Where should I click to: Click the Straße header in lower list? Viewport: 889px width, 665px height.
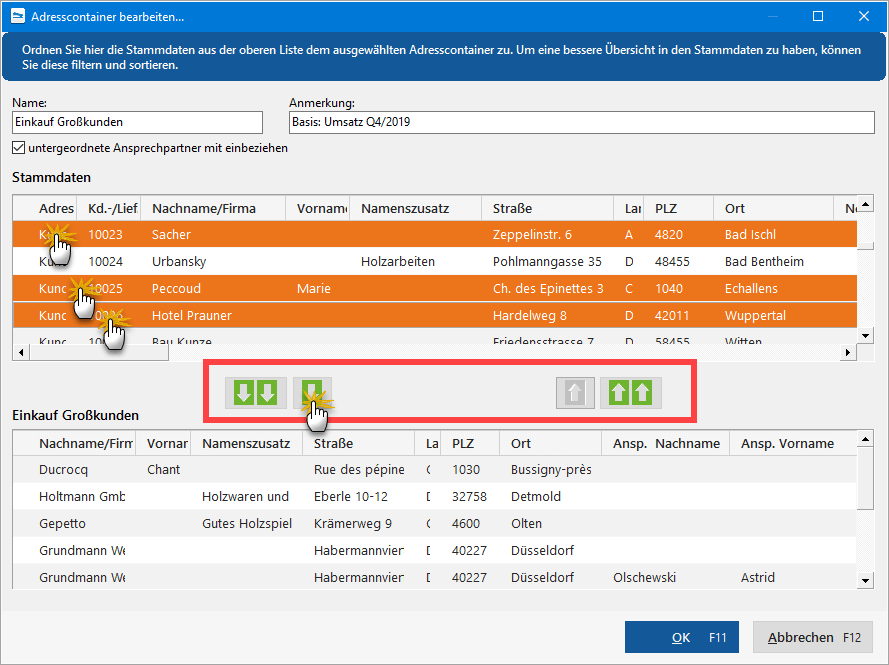(x=358, y=443)
